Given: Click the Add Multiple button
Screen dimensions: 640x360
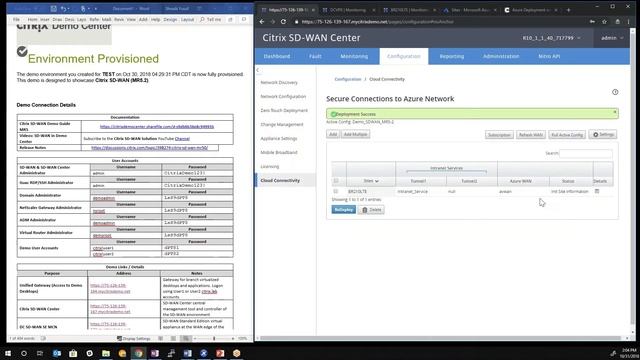Looking at the screenshot, I should (x=355, y=134).
